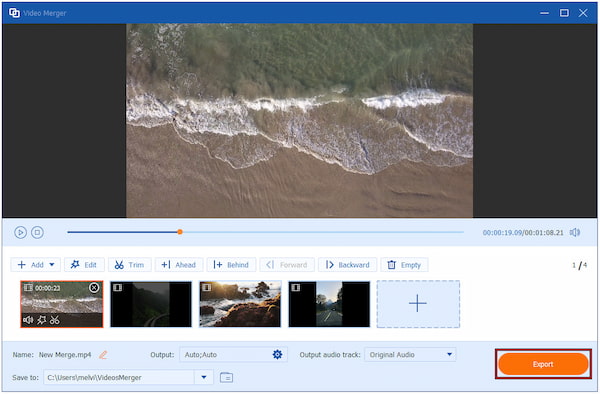Click the video preview area
Screen dimensions: 600x394
click(x=300, y=120)
